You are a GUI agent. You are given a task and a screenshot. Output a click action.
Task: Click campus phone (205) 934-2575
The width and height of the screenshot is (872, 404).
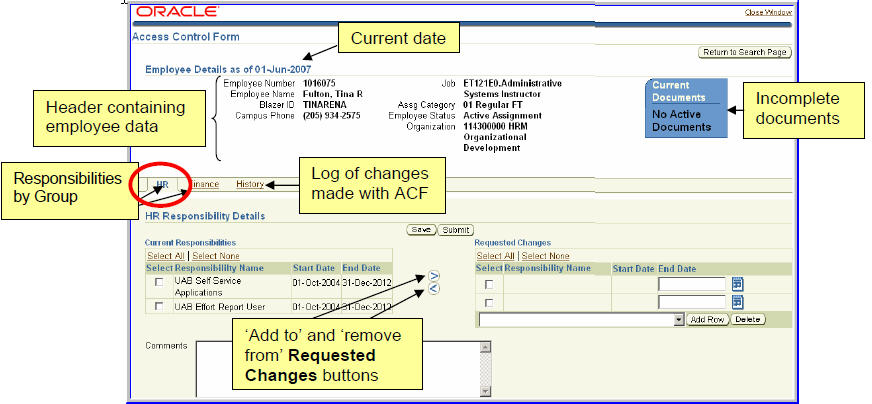point(331,116)
